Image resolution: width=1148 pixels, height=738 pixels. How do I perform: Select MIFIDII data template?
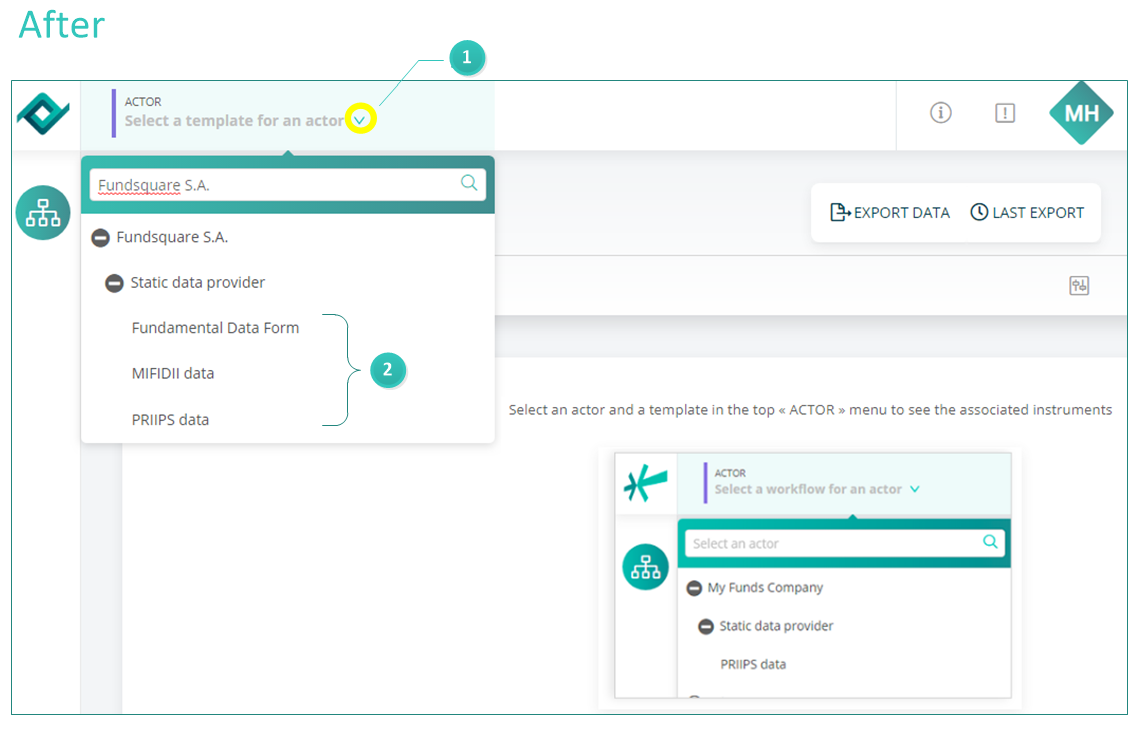tap(173, 373)
